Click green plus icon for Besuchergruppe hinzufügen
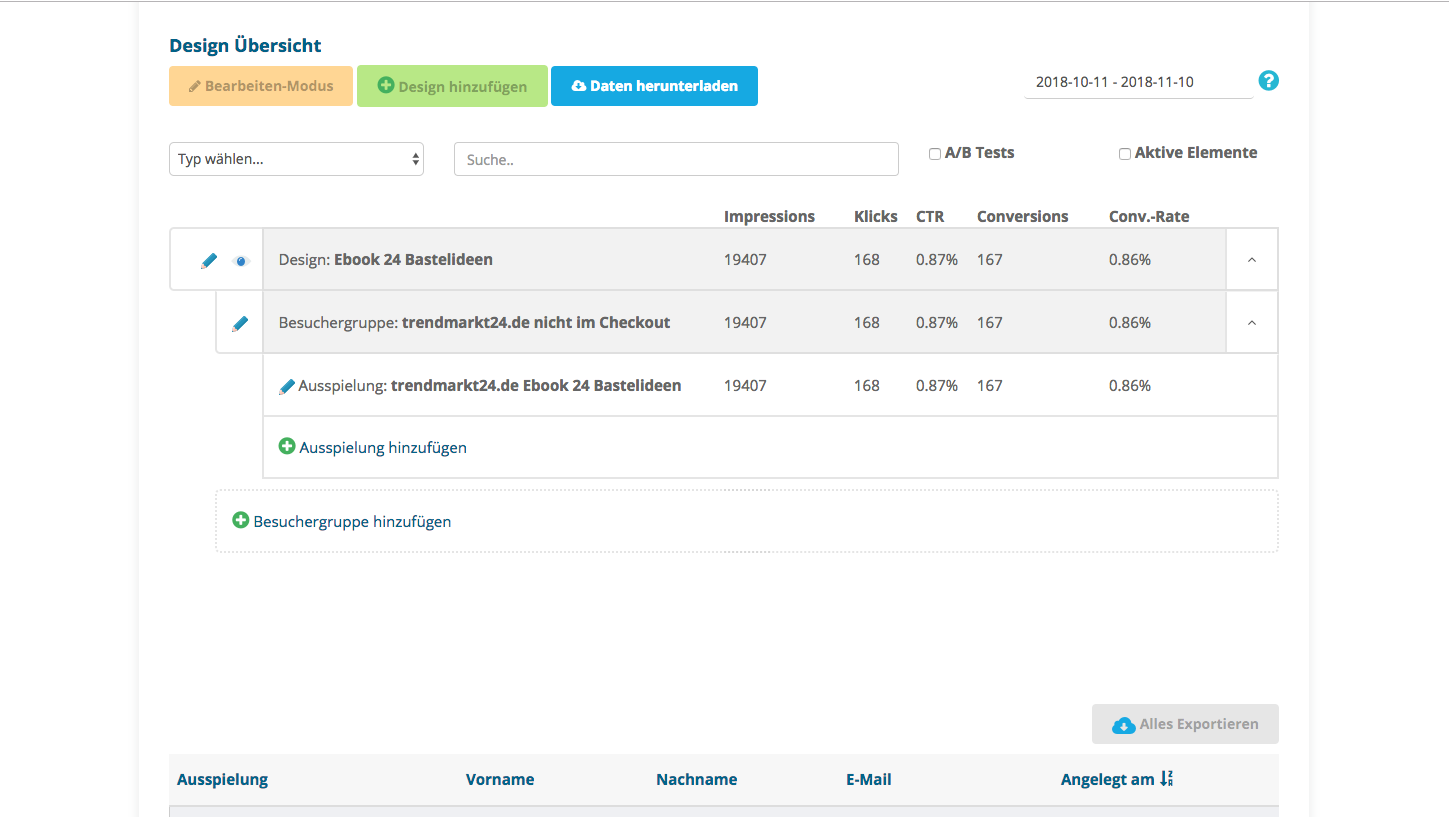This screenshot has height=817, width=1449. coord(241,520)
